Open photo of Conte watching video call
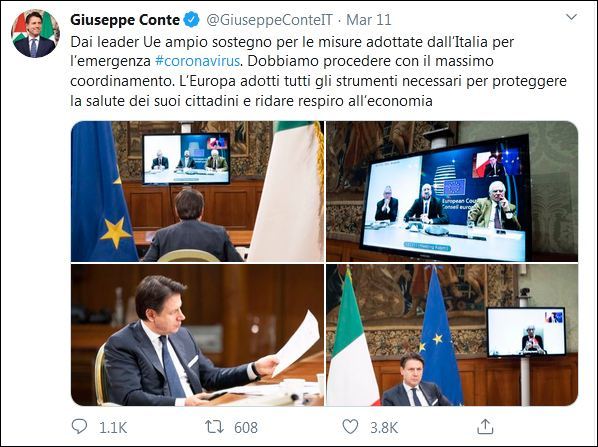This screenshot has width=598, height=447. coord(197,191)
